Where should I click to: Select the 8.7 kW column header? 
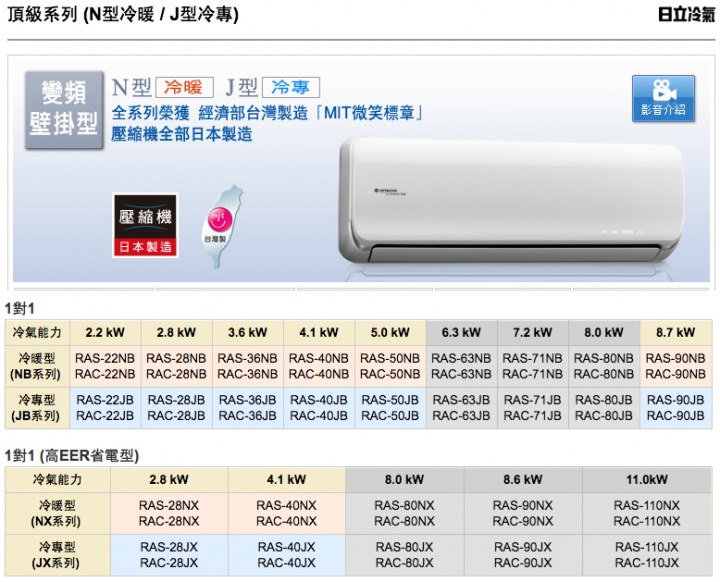675,333
